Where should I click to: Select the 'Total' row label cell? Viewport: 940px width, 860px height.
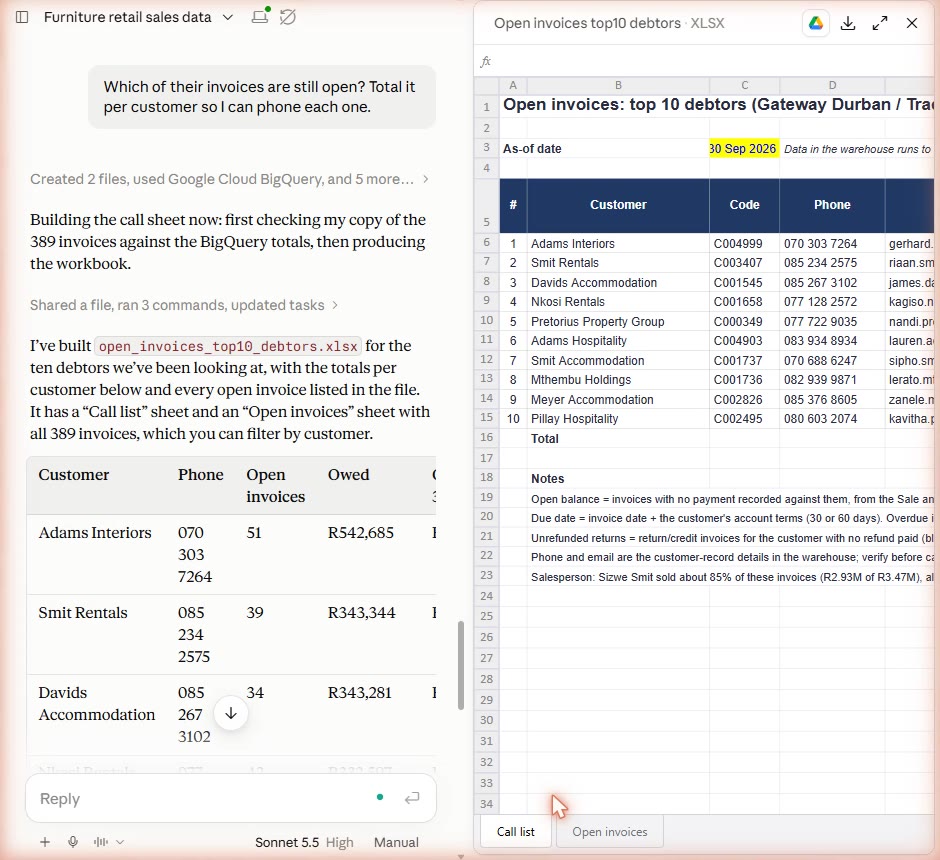pos(618,438)
